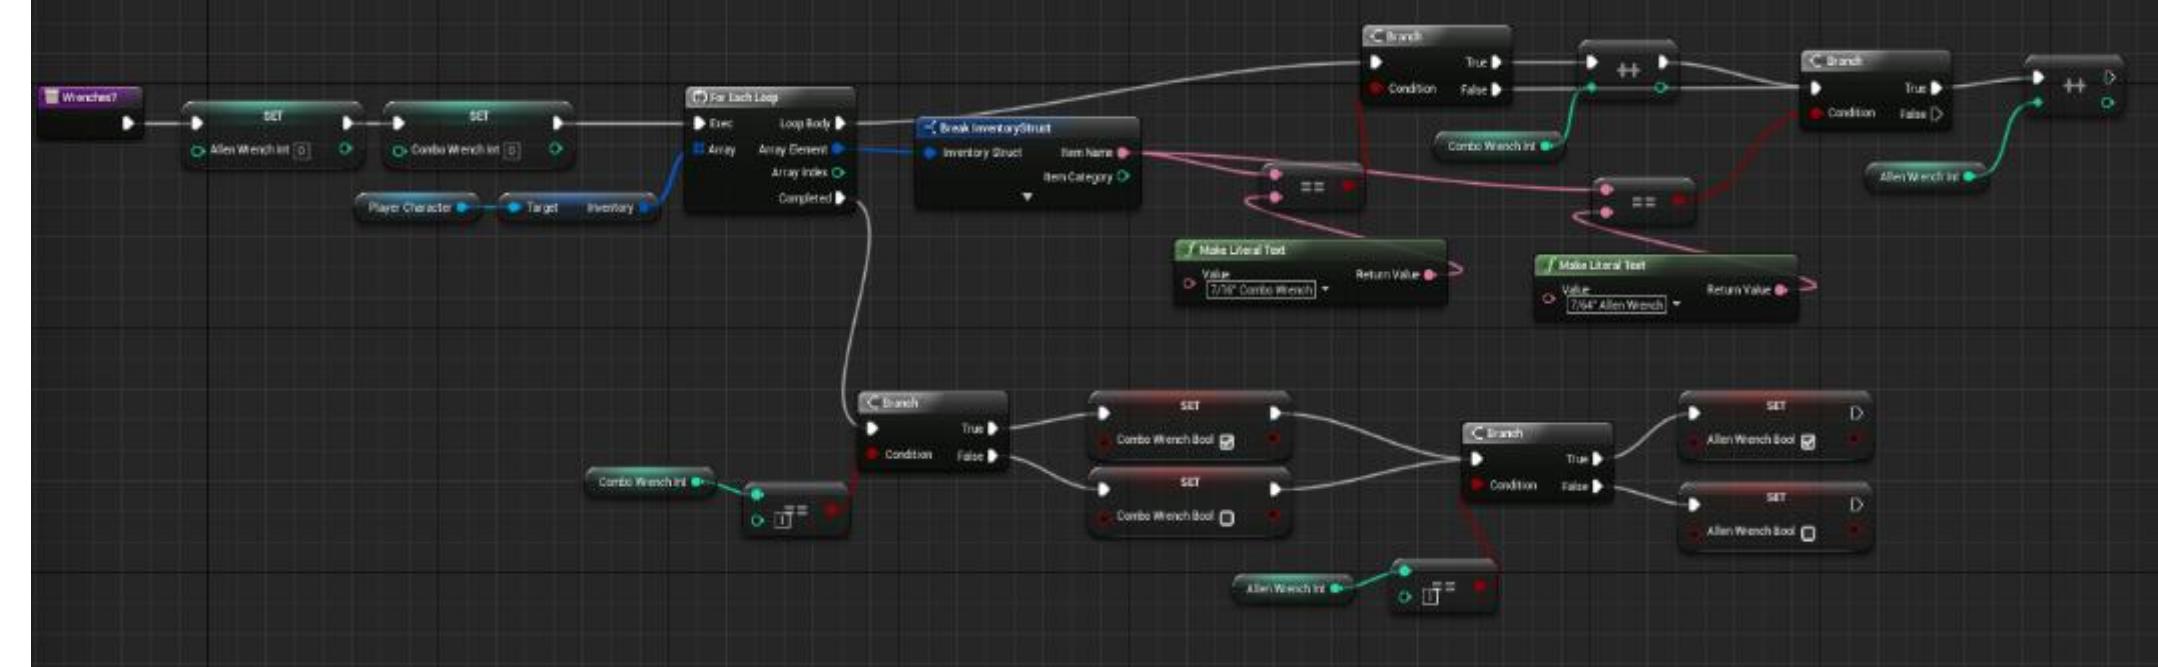Screen dimensions: 2158x667
Task: Click the Array input pin on For Each Loop
Action: coord(699,149)
